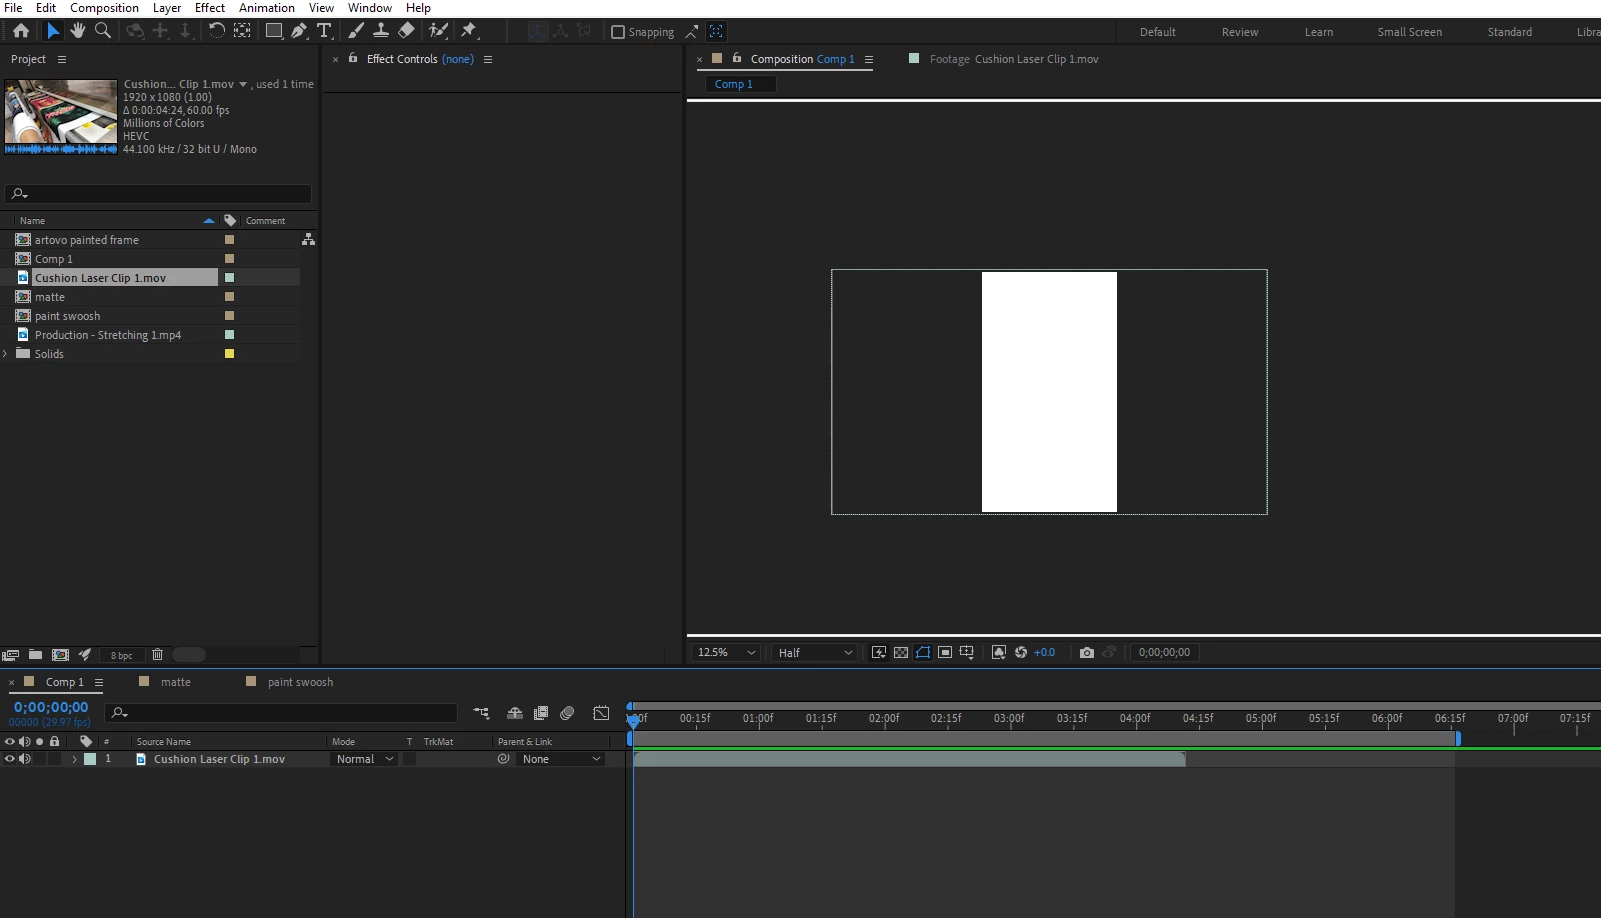The height and width of the screenshot is (918, 1601).
Task: Click the delete trash icon in Project panel
Action: 157,655
